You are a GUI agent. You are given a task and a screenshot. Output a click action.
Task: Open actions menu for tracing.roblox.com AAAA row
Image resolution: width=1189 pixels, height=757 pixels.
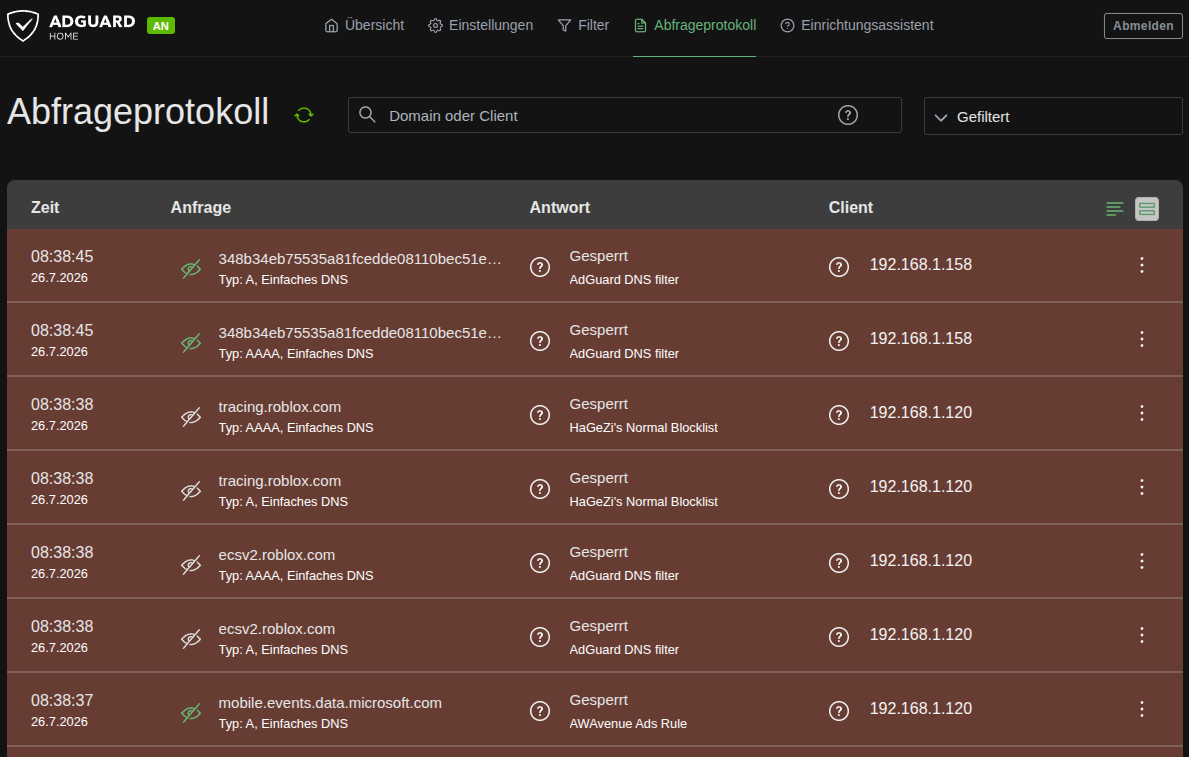pos(1141,413)
